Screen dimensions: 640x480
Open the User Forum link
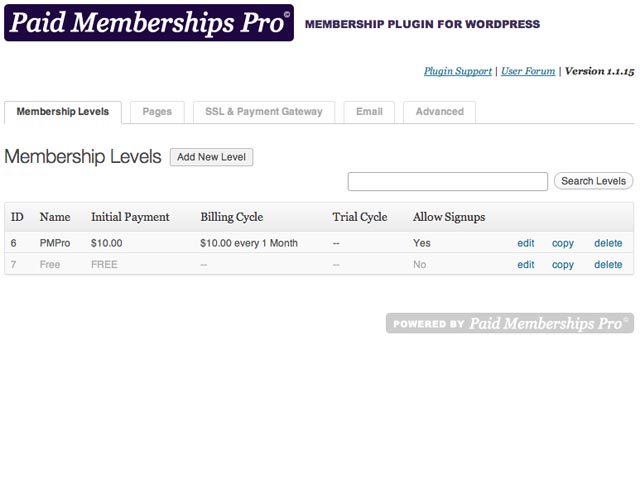(528, 71)
